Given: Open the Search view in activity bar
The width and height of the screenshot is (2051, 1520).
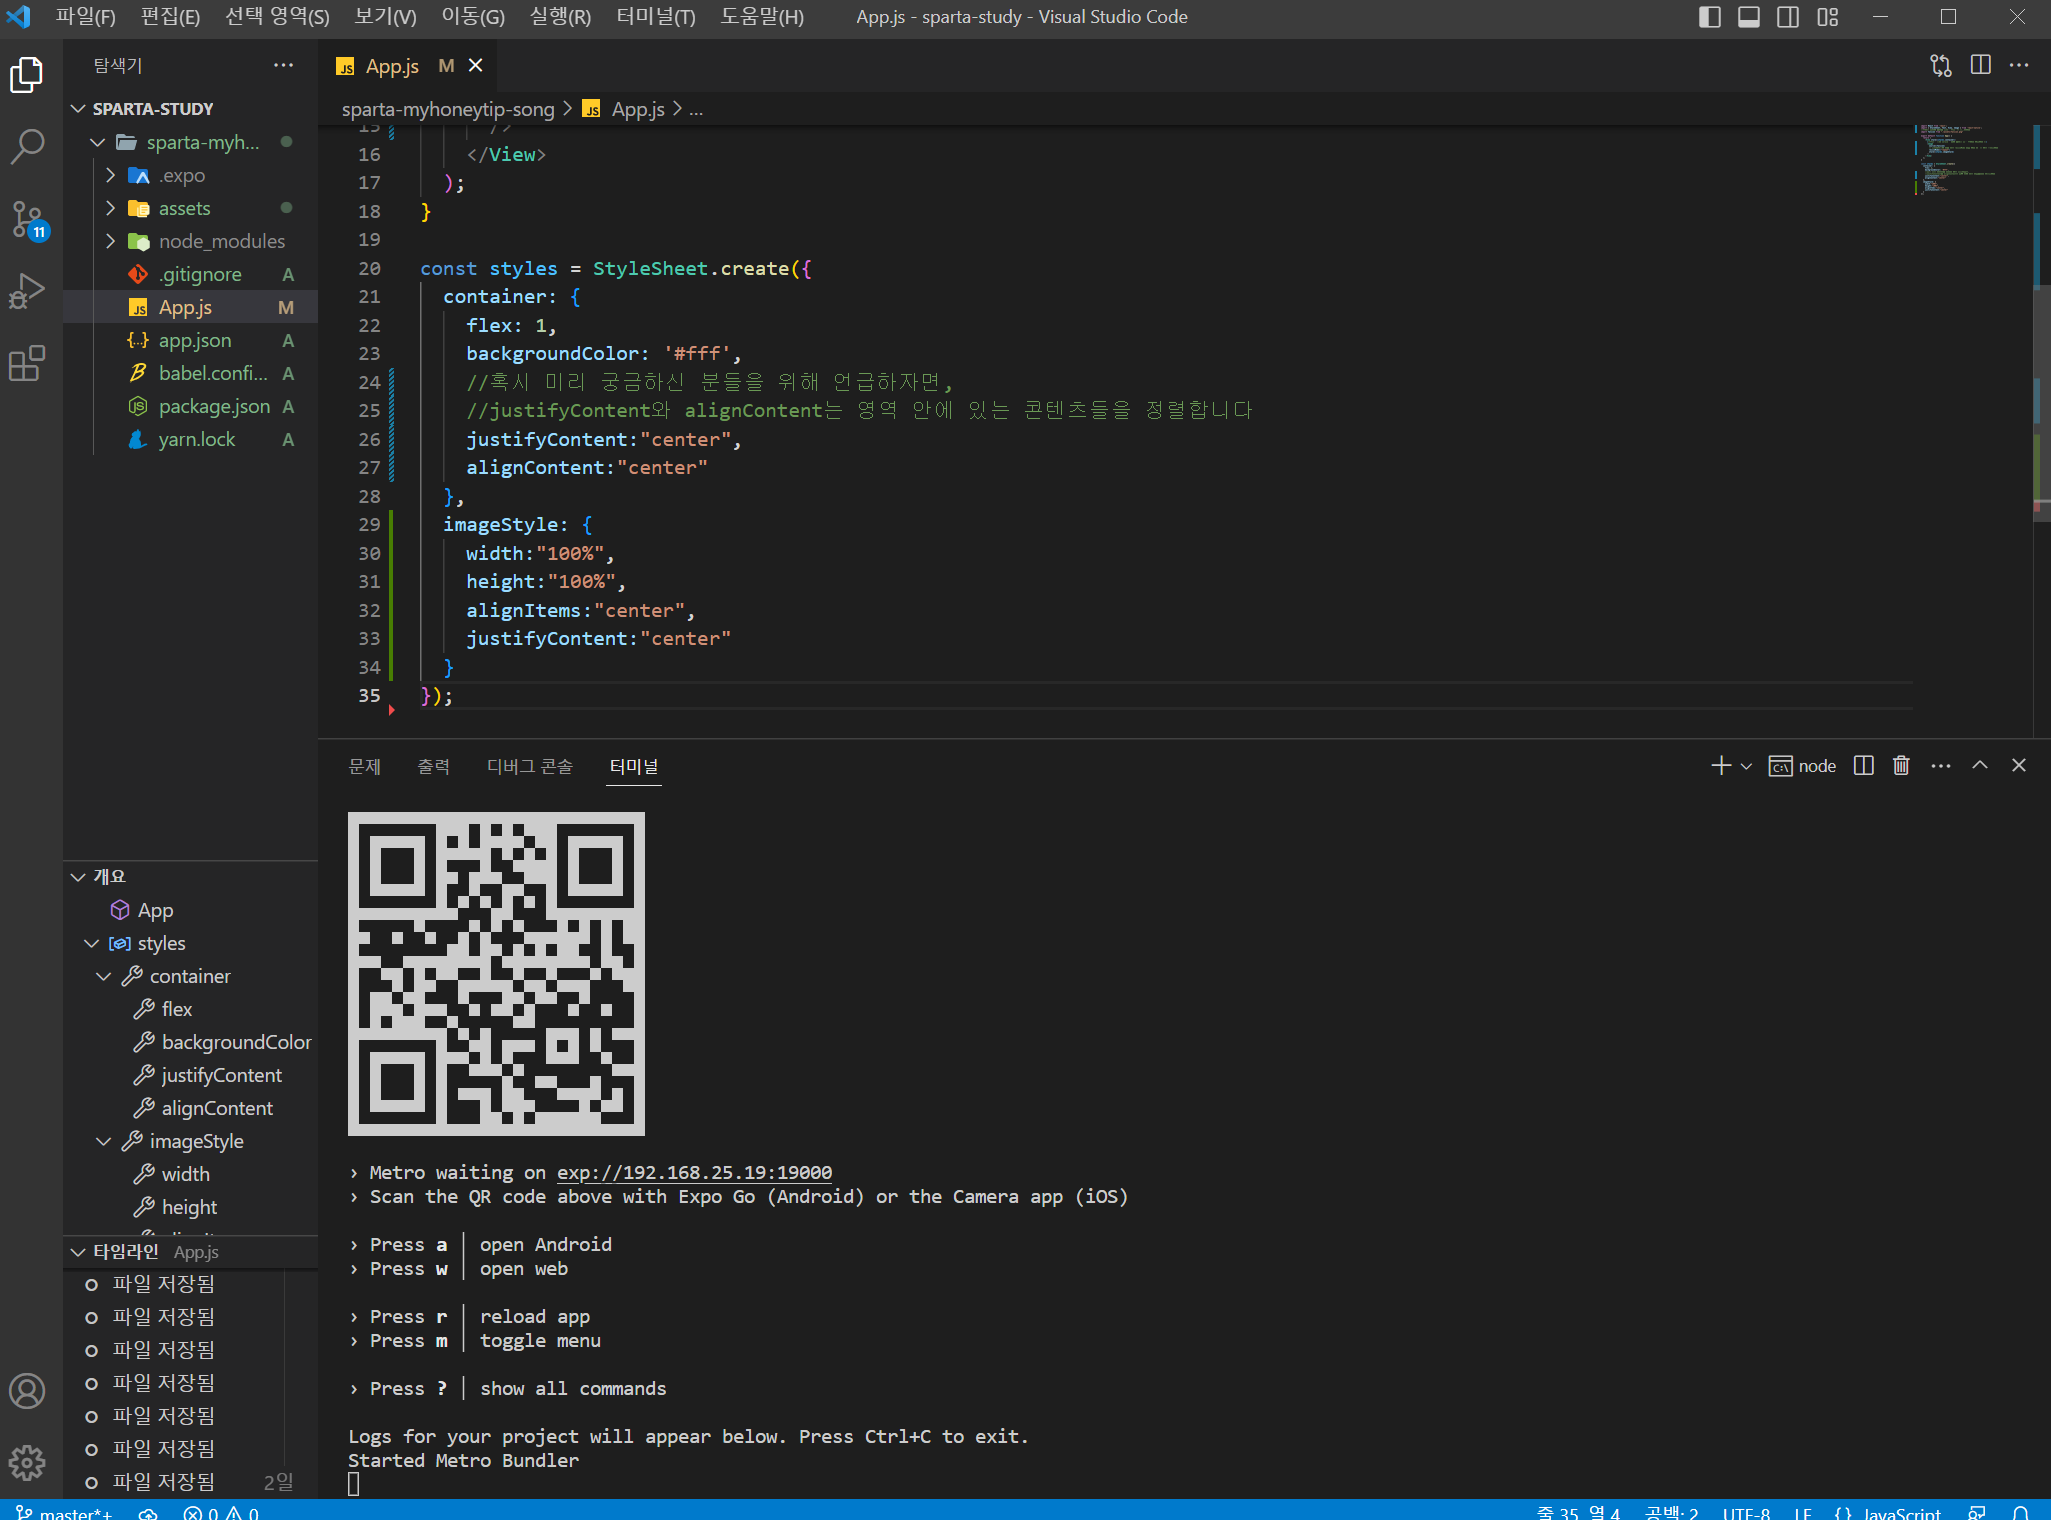Looking at the screenshot, I should pyautogui.click(x=27, y=147).
